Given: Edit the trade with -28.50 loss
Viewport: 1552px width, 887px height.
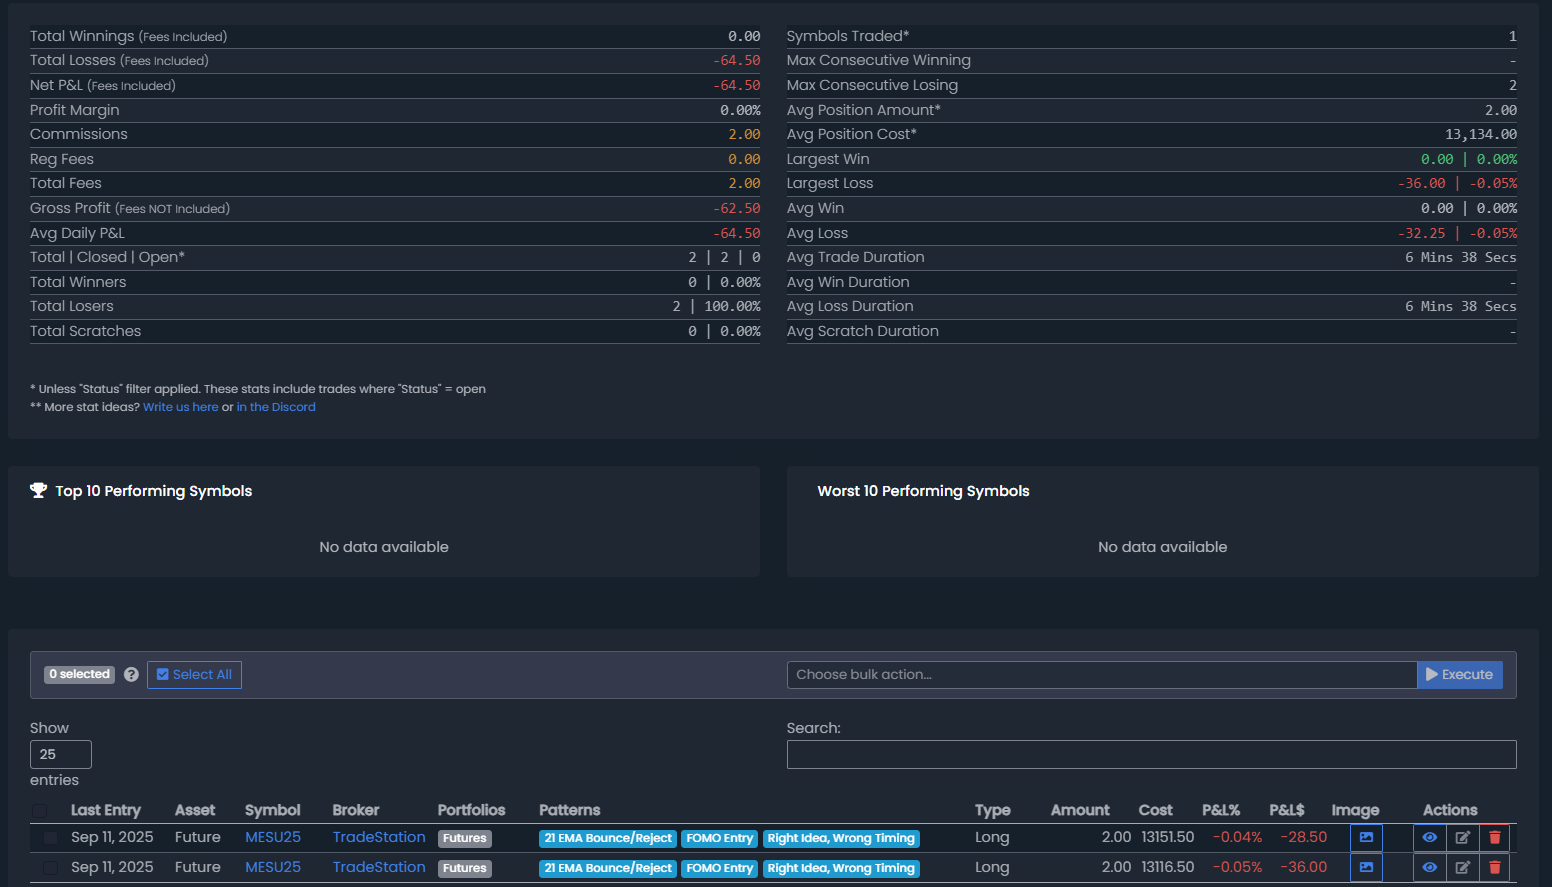Looking at the screenshot, I should pos(1462,838).
